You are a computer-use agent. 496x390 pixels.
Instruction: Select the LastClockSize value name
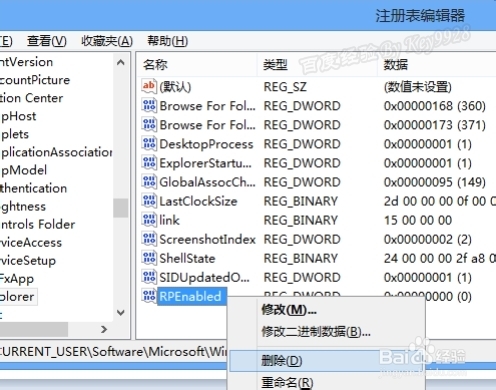[198, 201]
